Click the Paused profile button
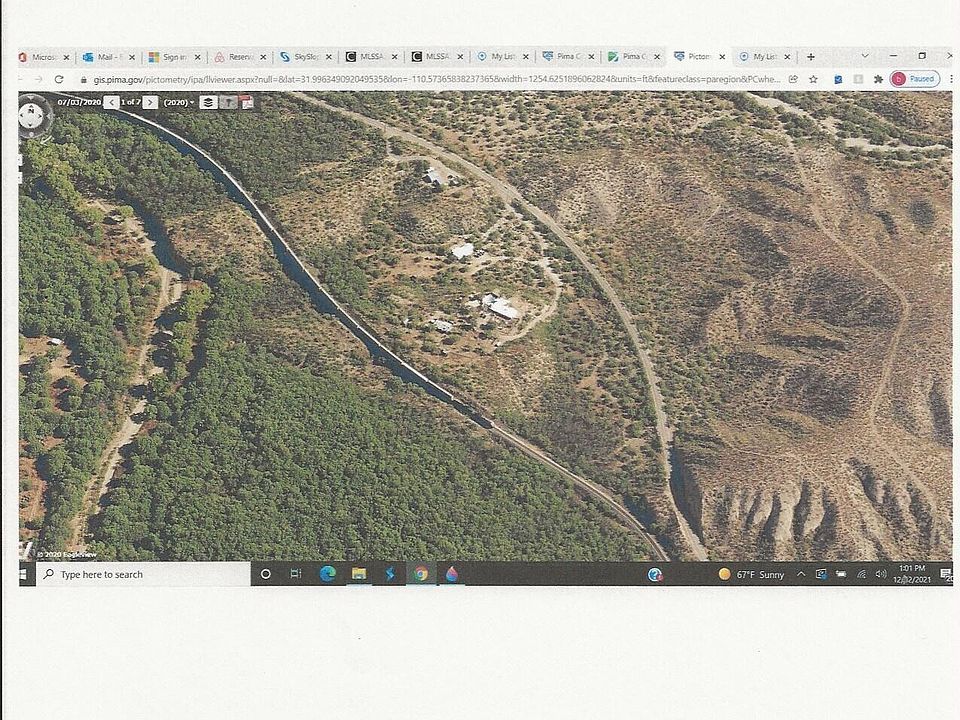The width and height of the screenshot is (960, 720). [914, 79]
